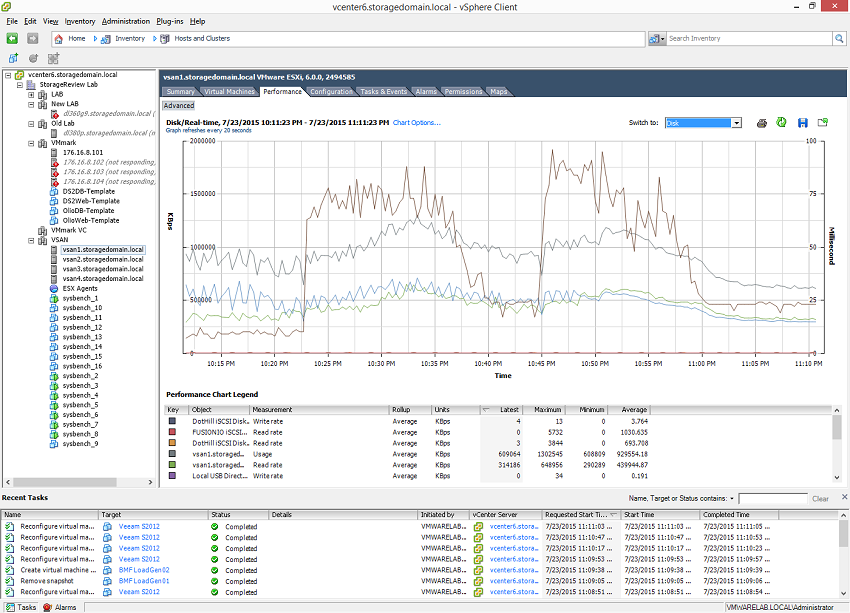Click the recent tasks filter text field
Screen dimensions: 850x613
772,499
